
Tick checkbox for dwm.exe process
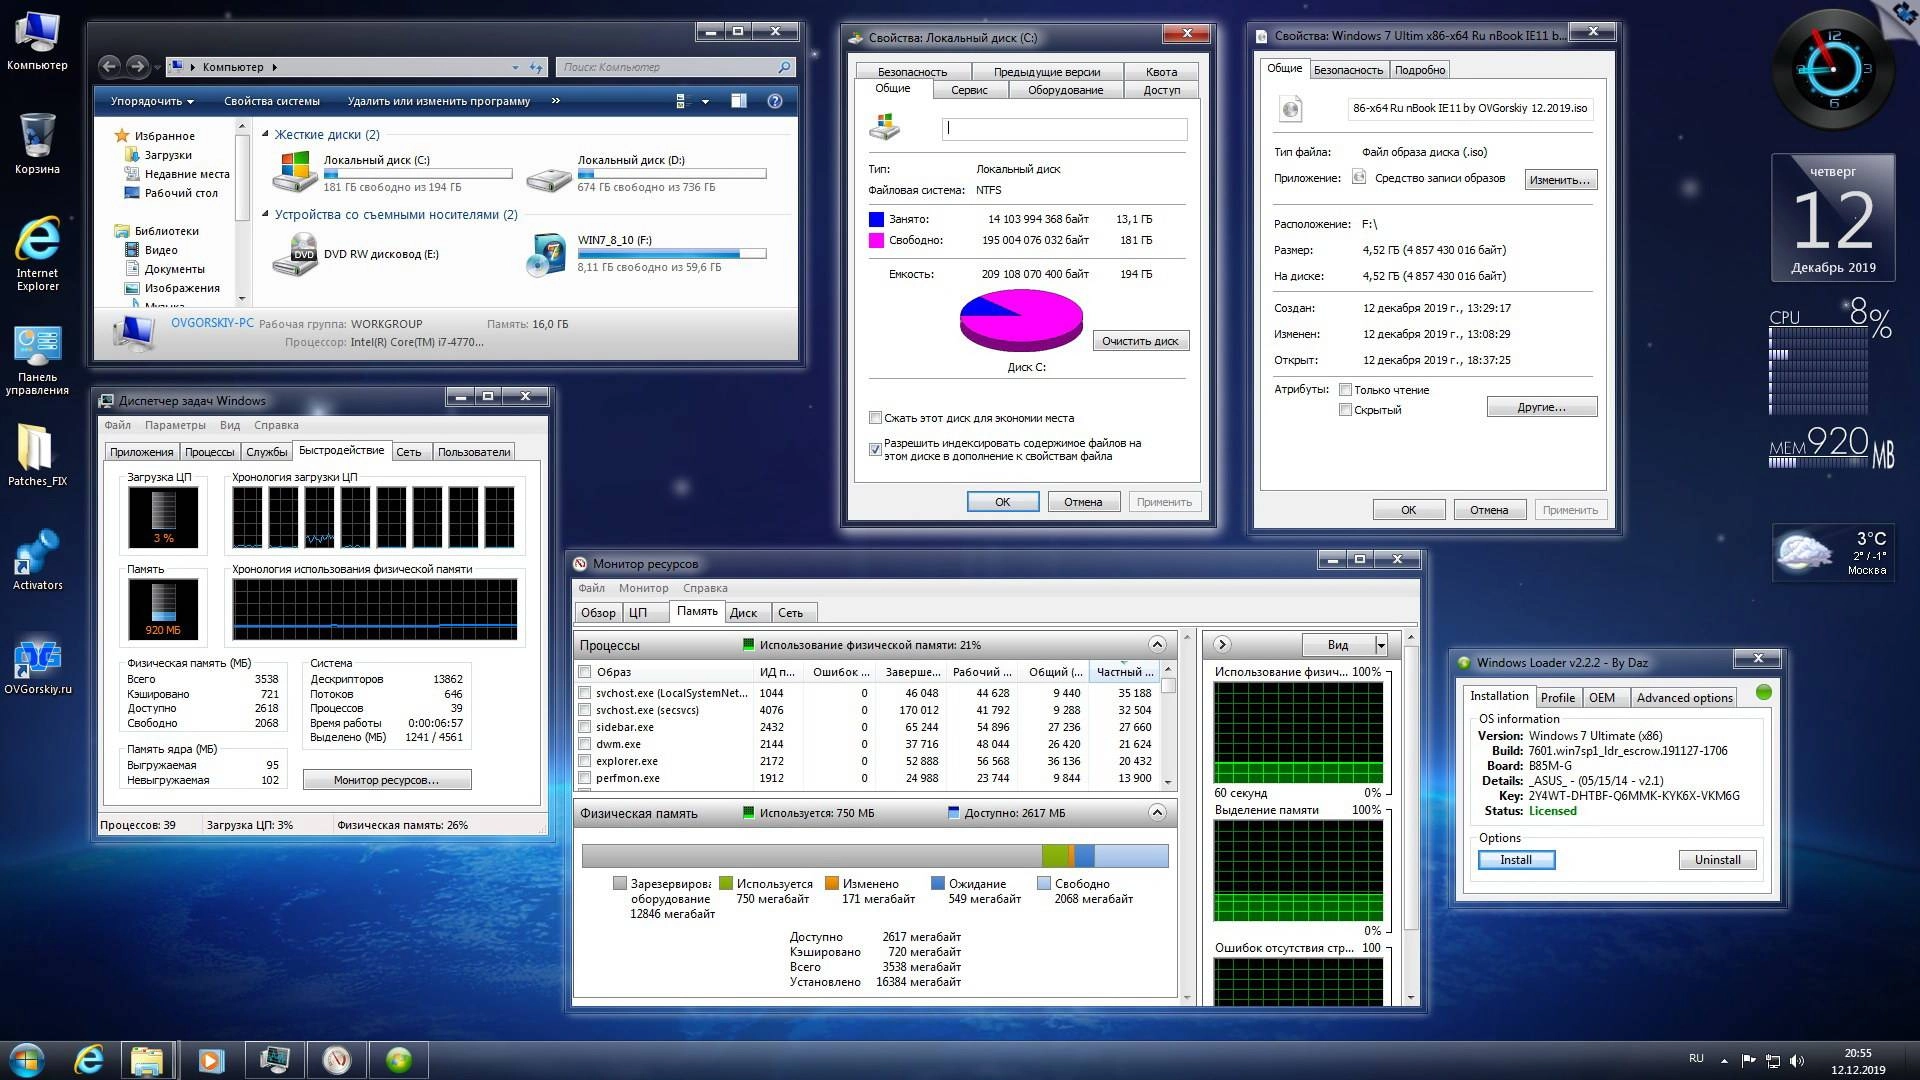(585, 744)
